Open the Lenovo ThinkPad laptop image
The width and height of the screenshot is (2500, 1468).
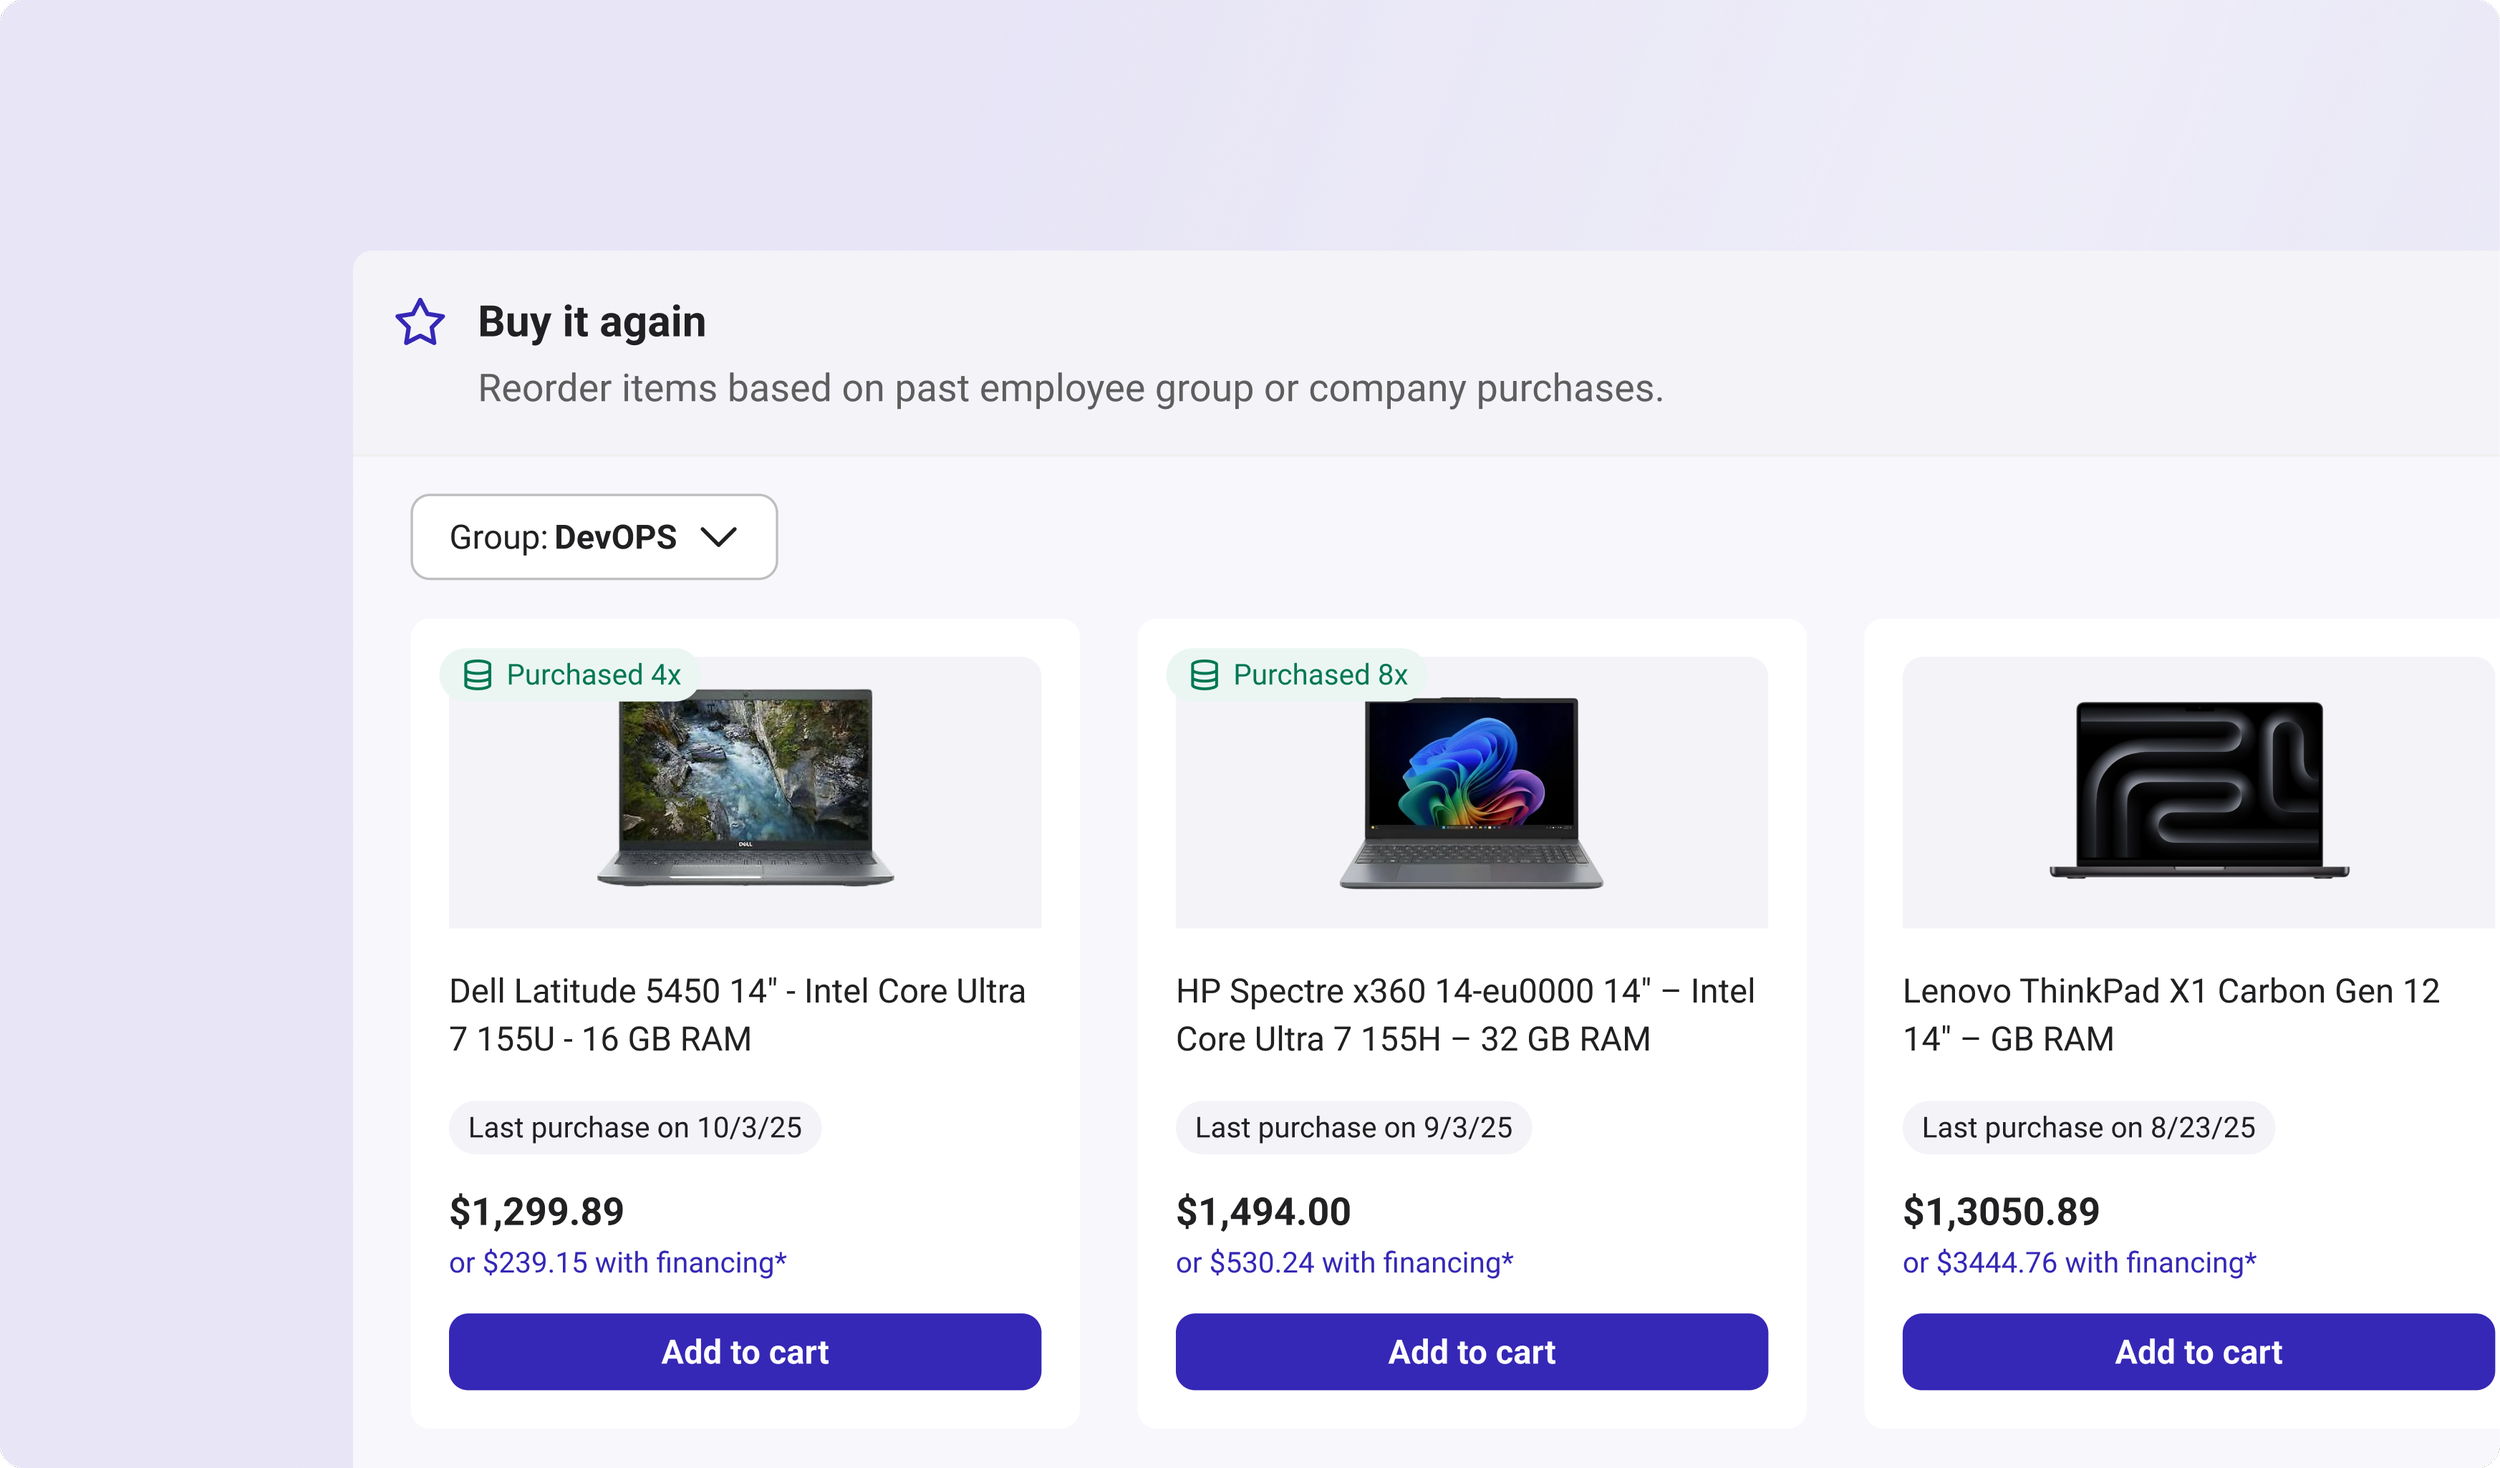tap(2197, 792)
